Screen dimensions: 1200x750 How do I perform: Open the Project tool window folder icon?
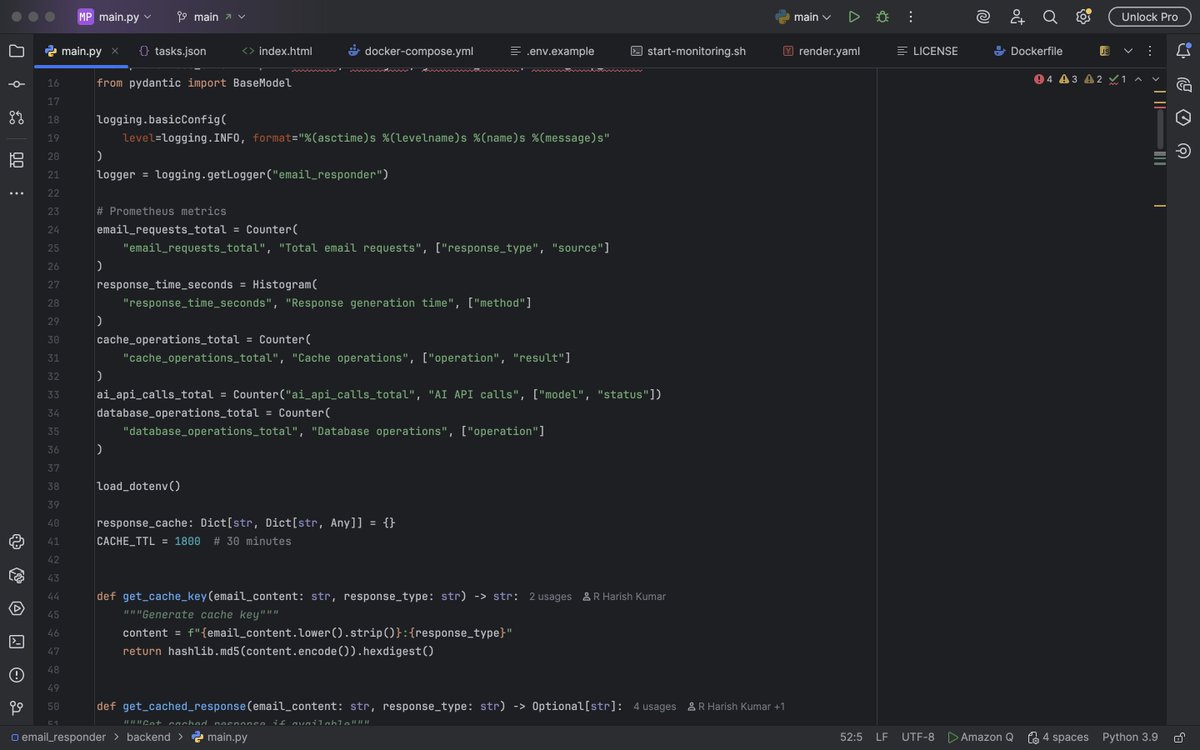click(16, 51)
